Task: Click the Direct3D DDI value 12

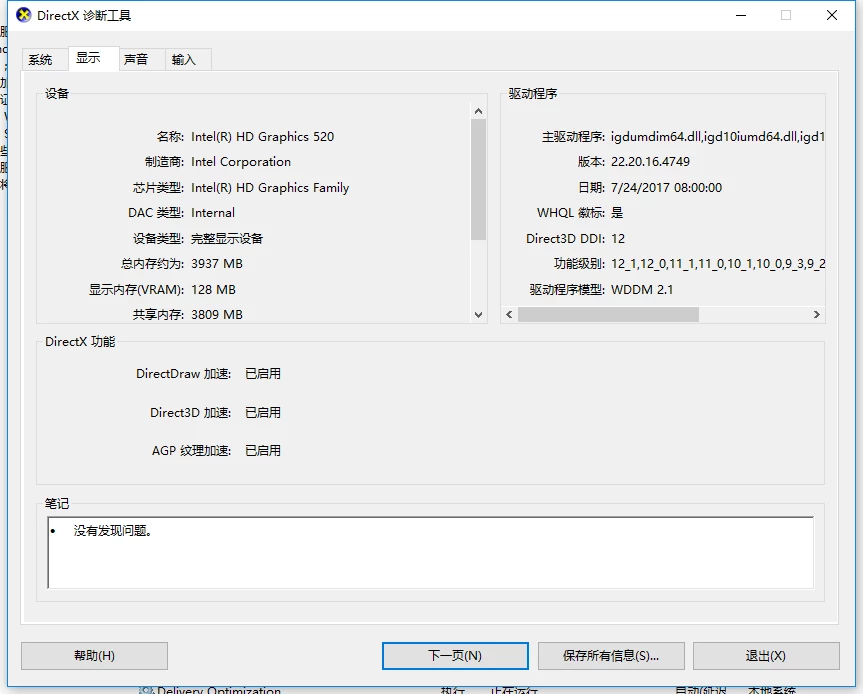Action: click(618, 238)
